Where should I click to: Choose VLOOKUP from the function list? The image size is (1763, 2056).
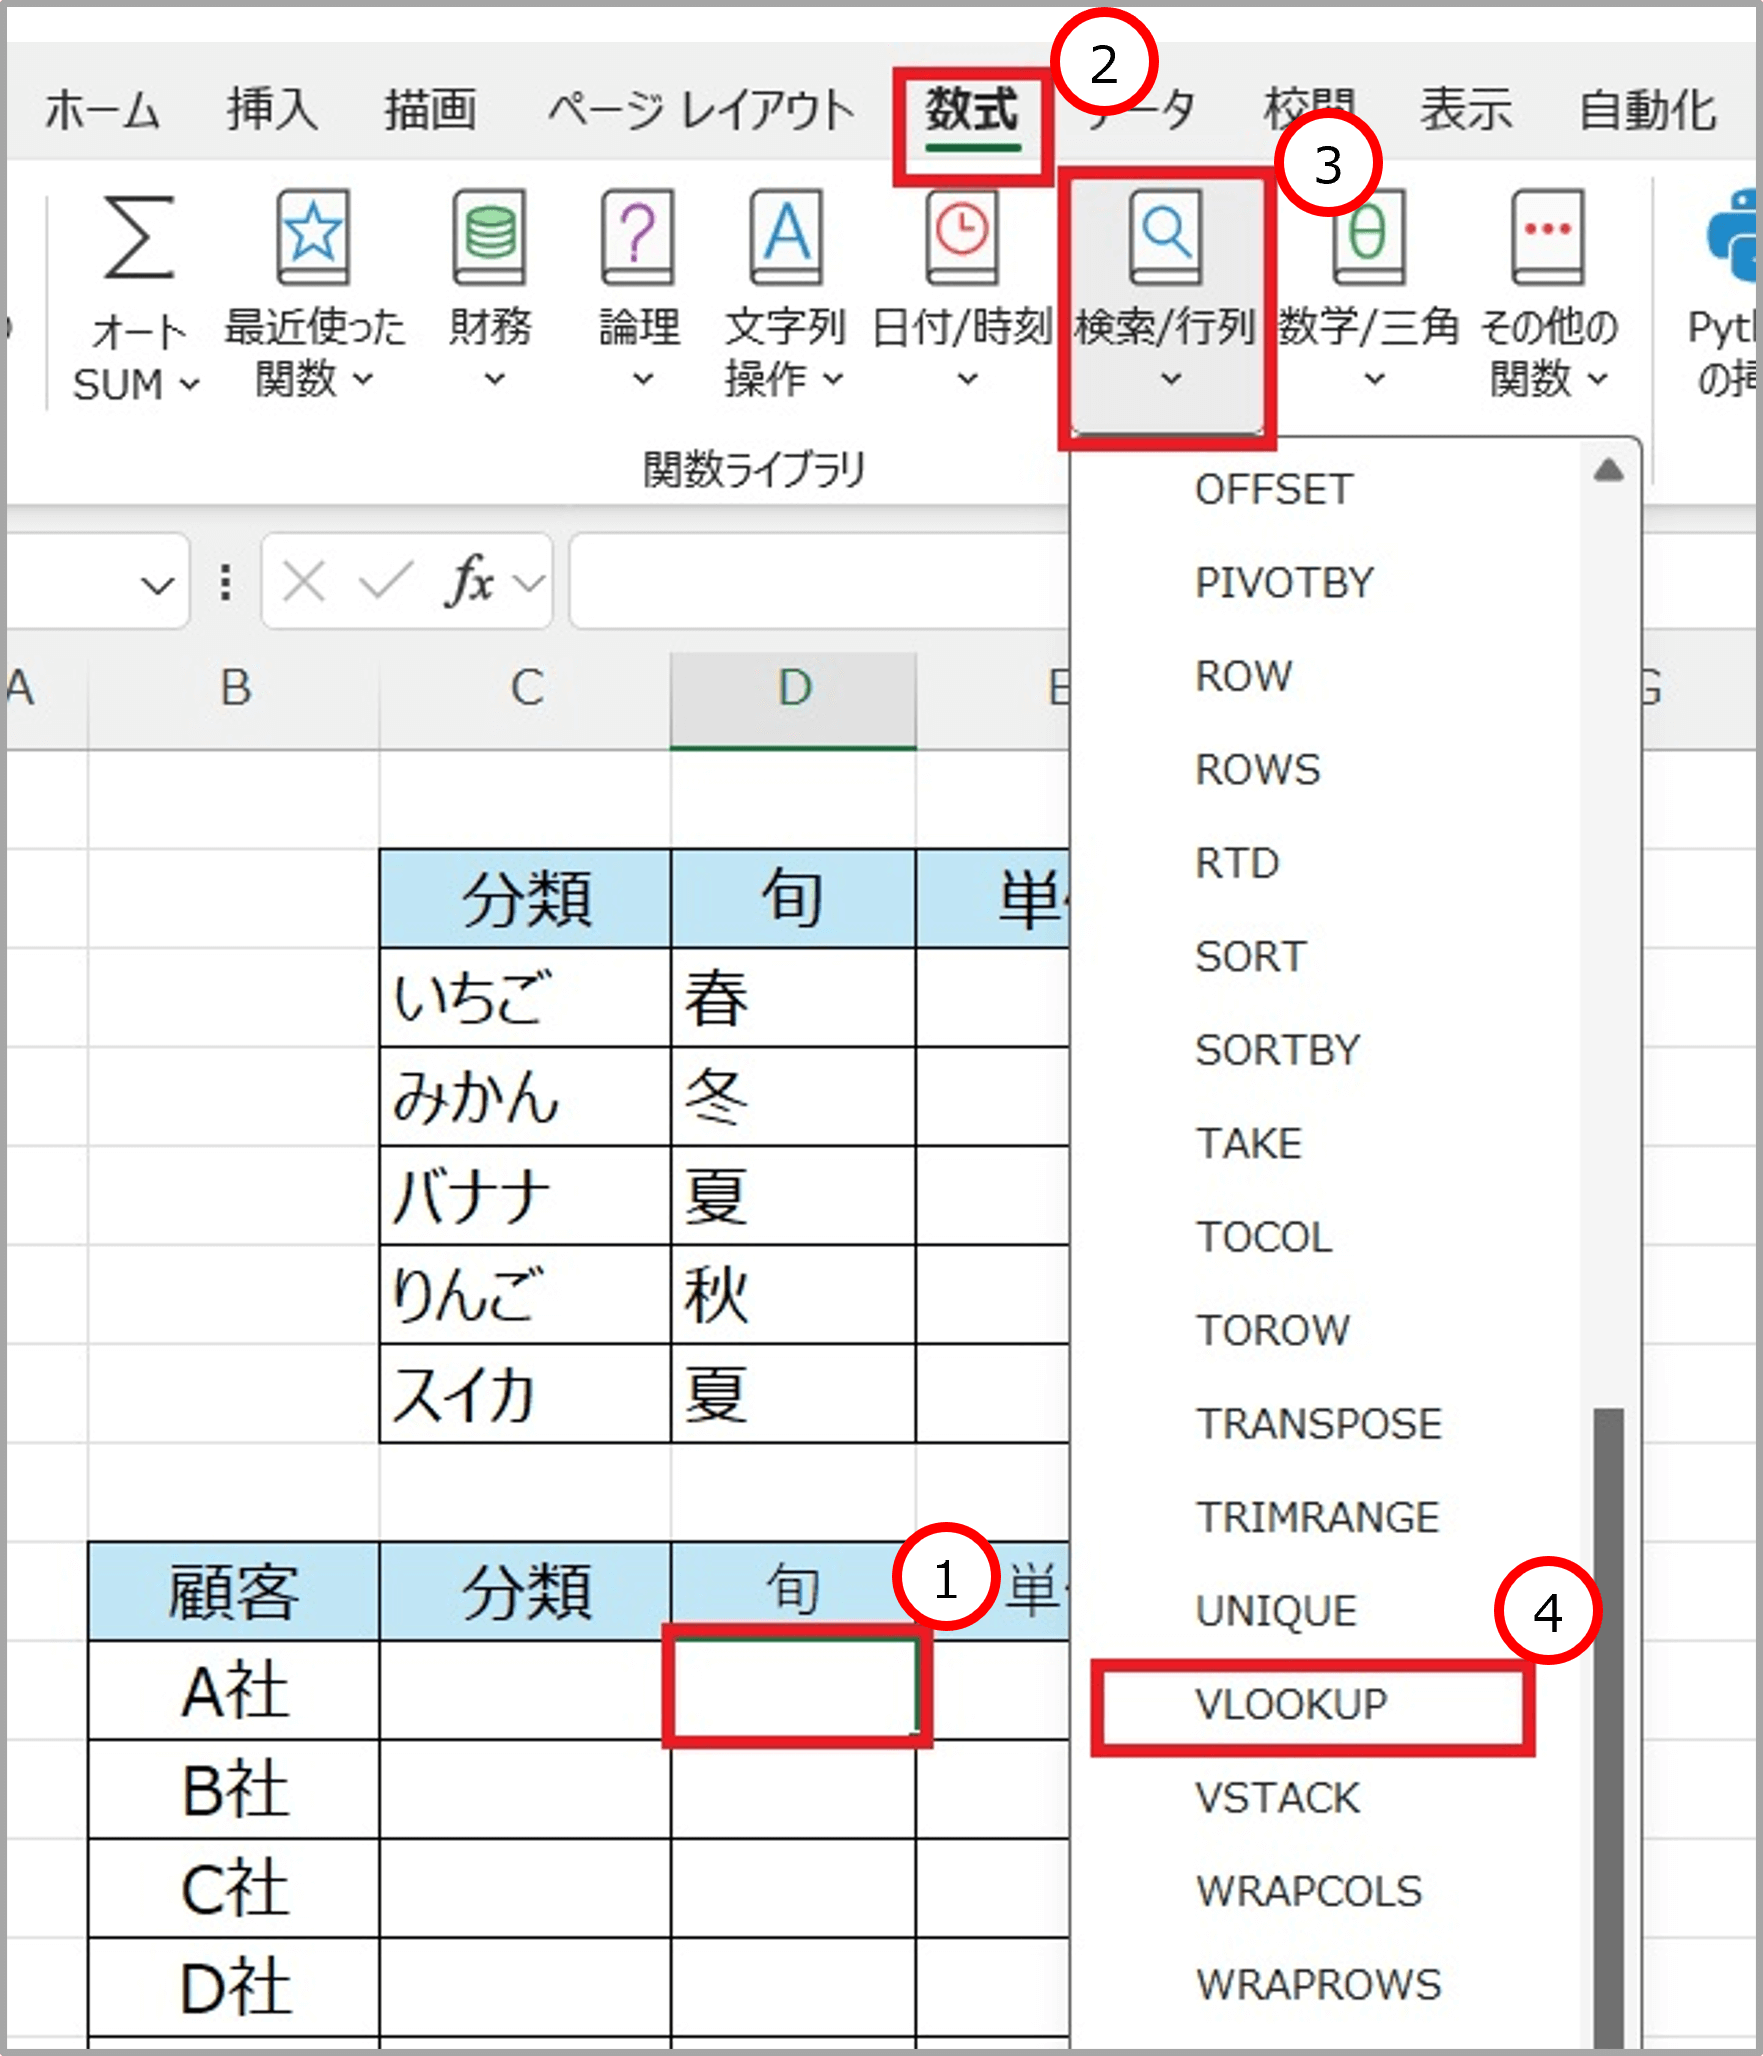[x=1291, y=1704]
